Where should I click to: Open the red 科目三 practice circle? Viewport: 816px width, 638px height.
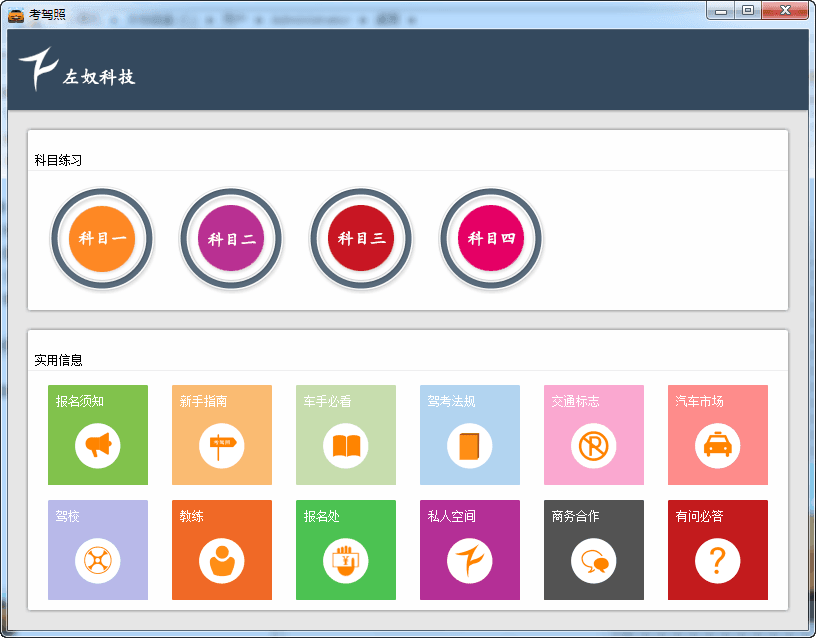pyautogui.click(x=361, y=239)
